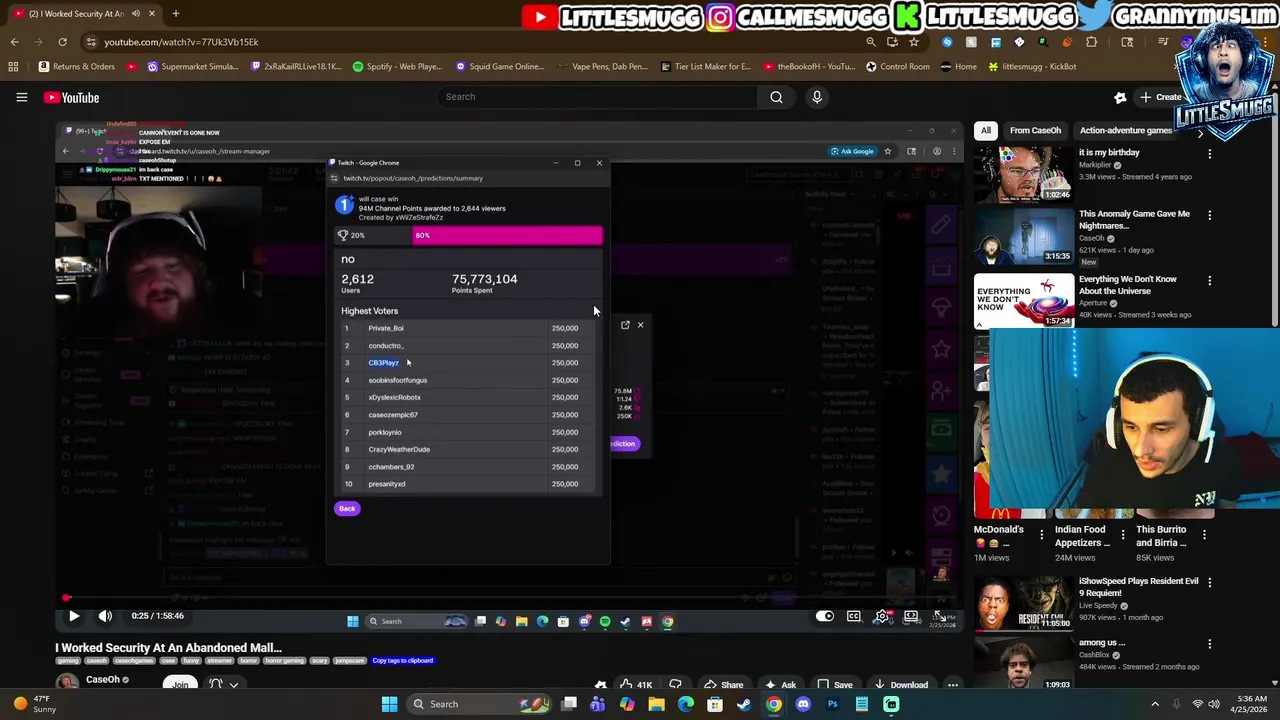Open options menu for 'among us ...' video
This screenshot has width=1280, height=720.
pos(1209,644)
